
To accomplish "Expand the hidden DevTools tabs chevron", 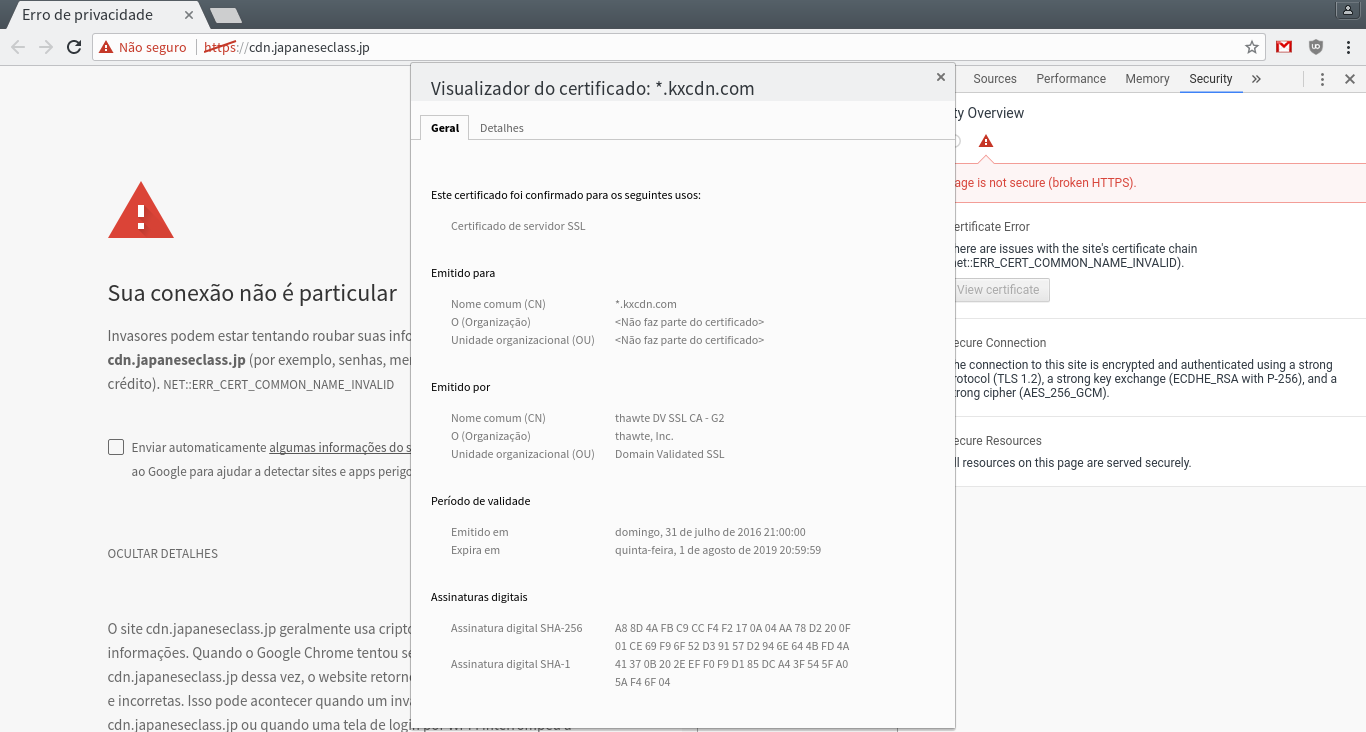I will (1256, 79).
